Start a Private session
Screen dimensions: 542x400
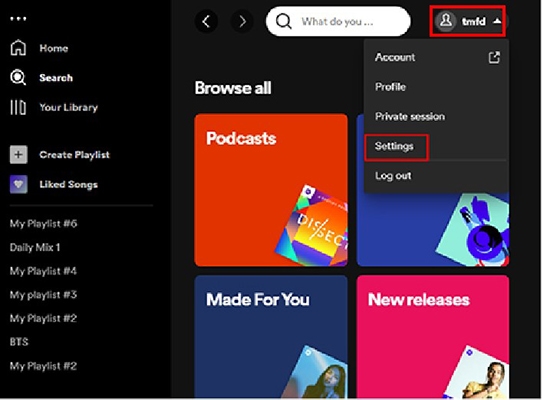pos(436,117)
